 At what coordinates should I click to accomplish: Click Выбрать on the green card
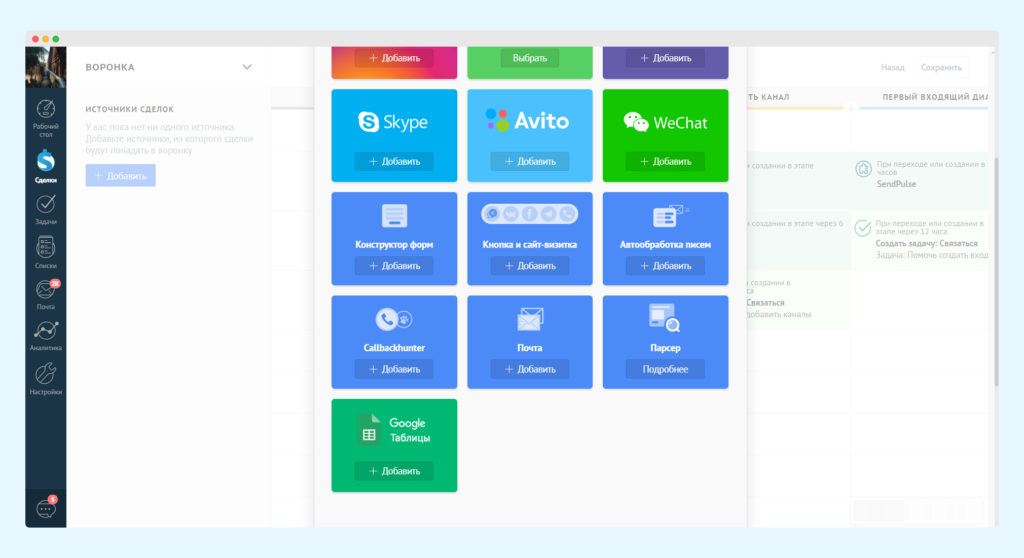[530, 58]
